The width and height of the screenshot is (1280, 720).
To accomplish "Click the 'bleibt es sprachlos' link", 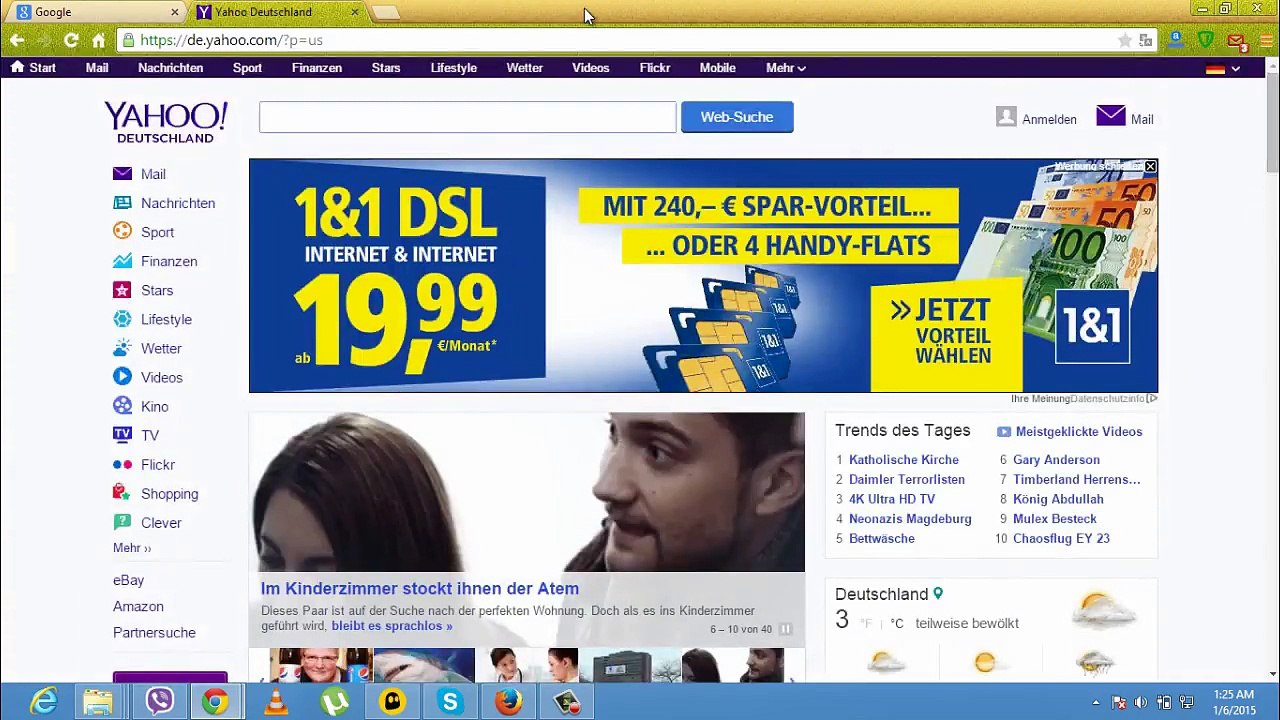I will [x=392, y=626].
